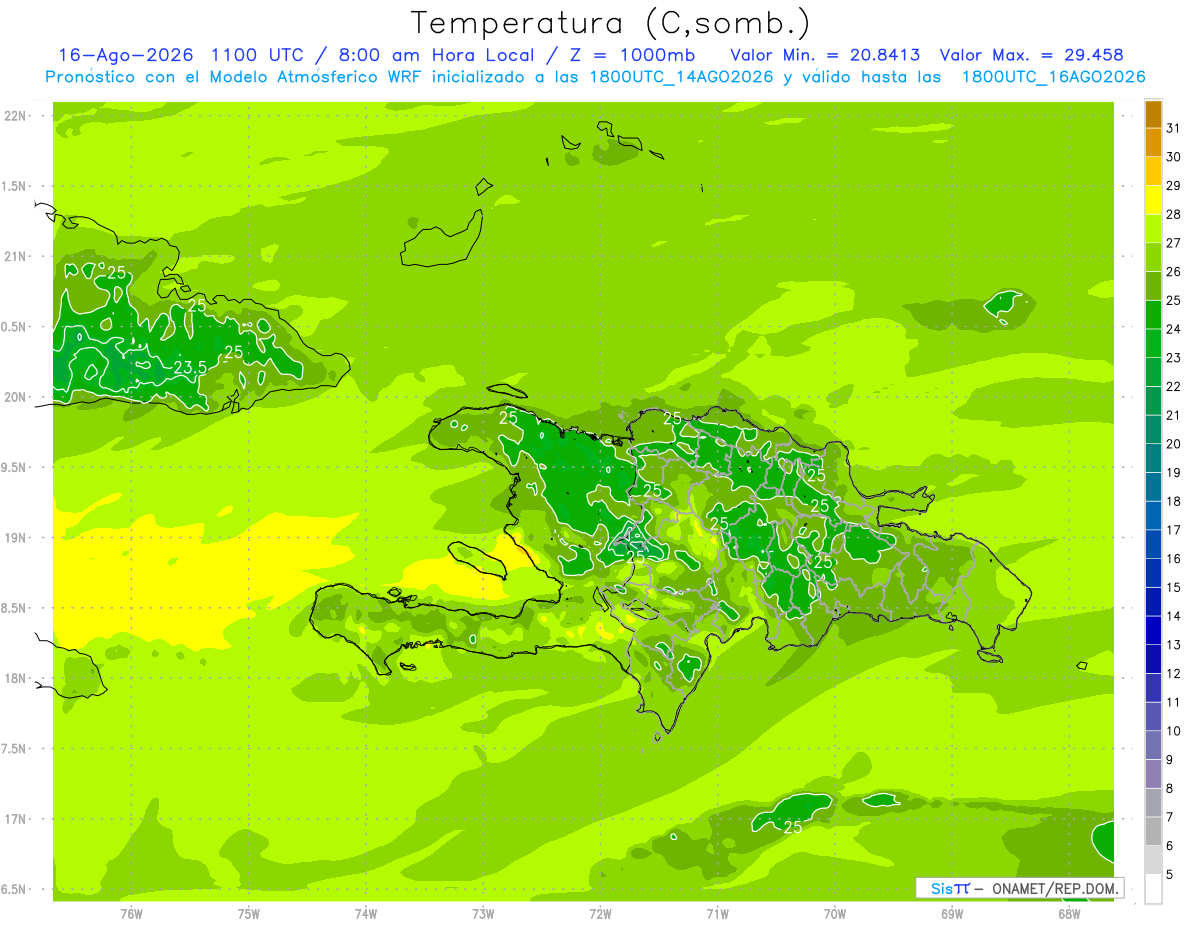Click colorbar label '27'

pos(1174,243)
